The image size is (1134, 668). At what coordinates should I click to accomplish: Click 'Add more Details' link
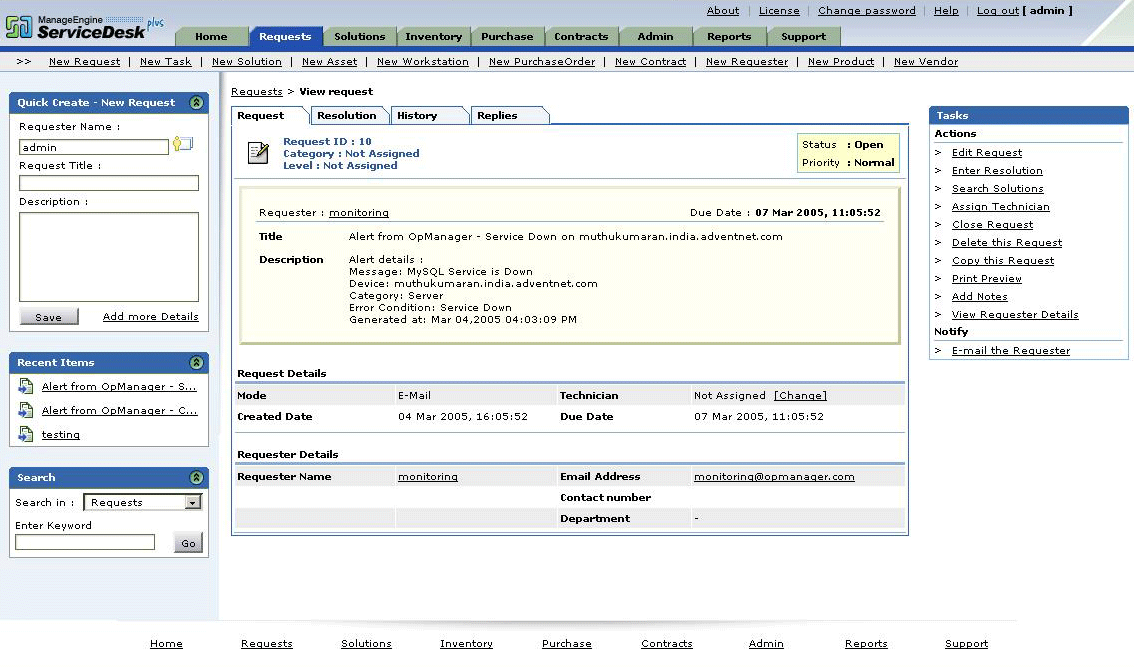coord(150,317)
